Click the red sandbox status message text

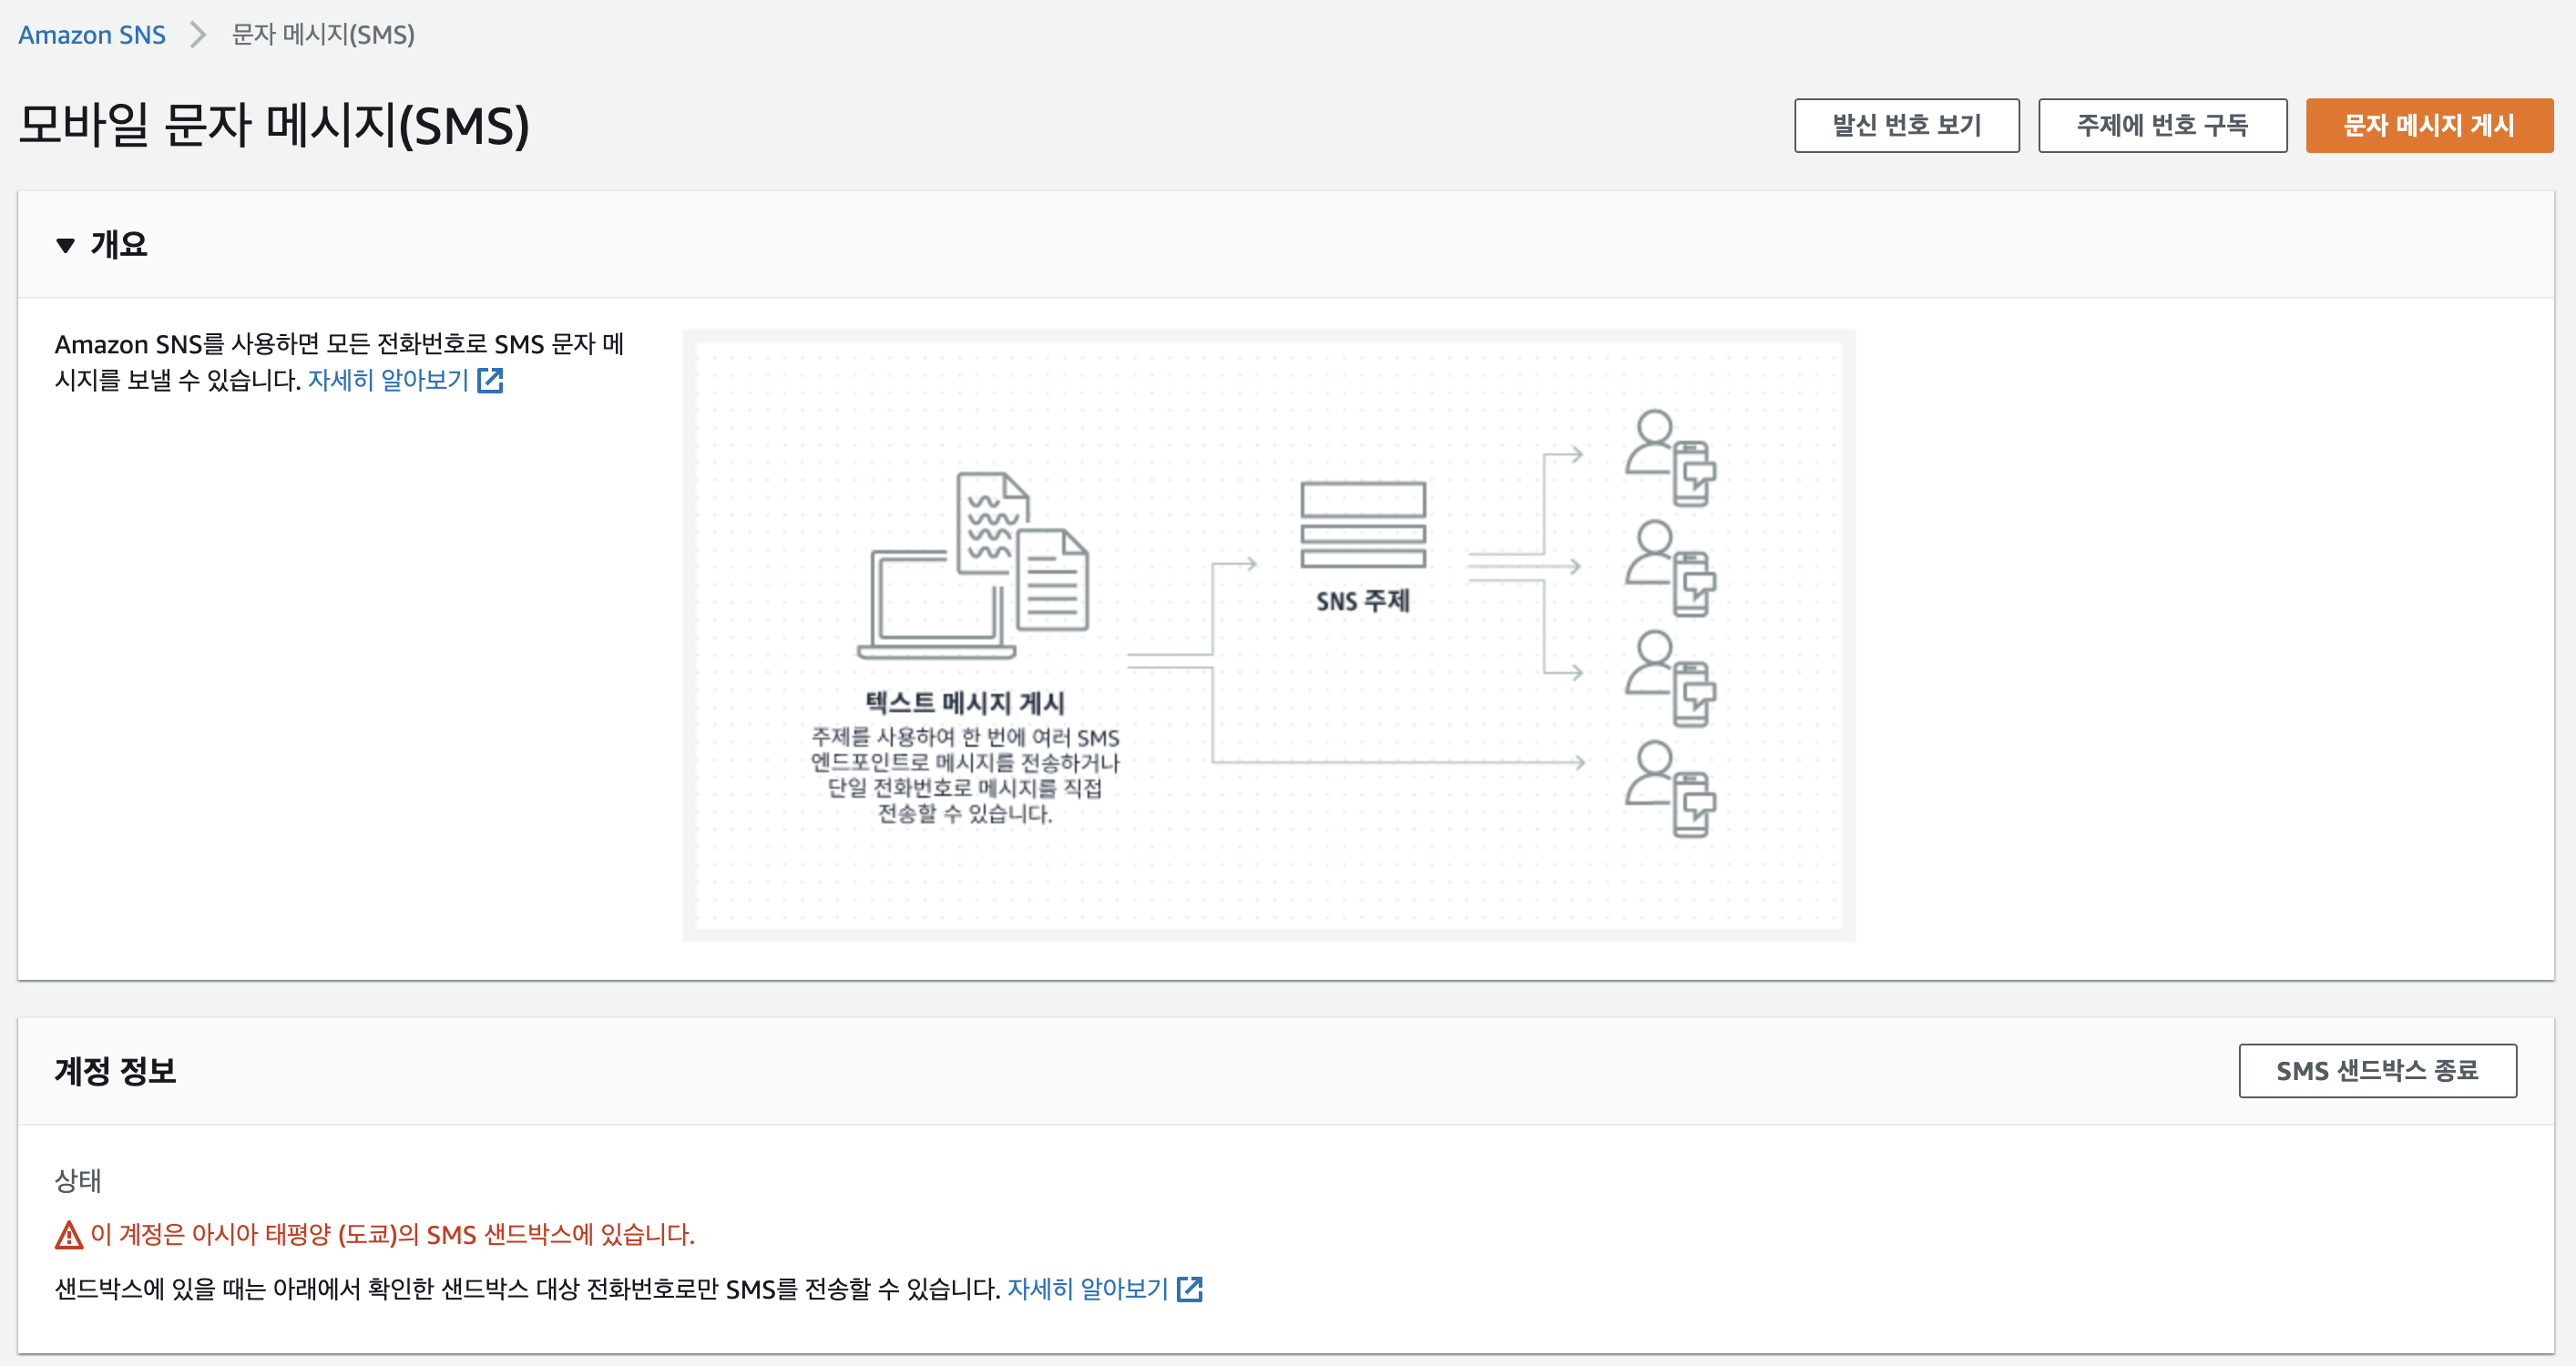click(x=392, y=1234)
